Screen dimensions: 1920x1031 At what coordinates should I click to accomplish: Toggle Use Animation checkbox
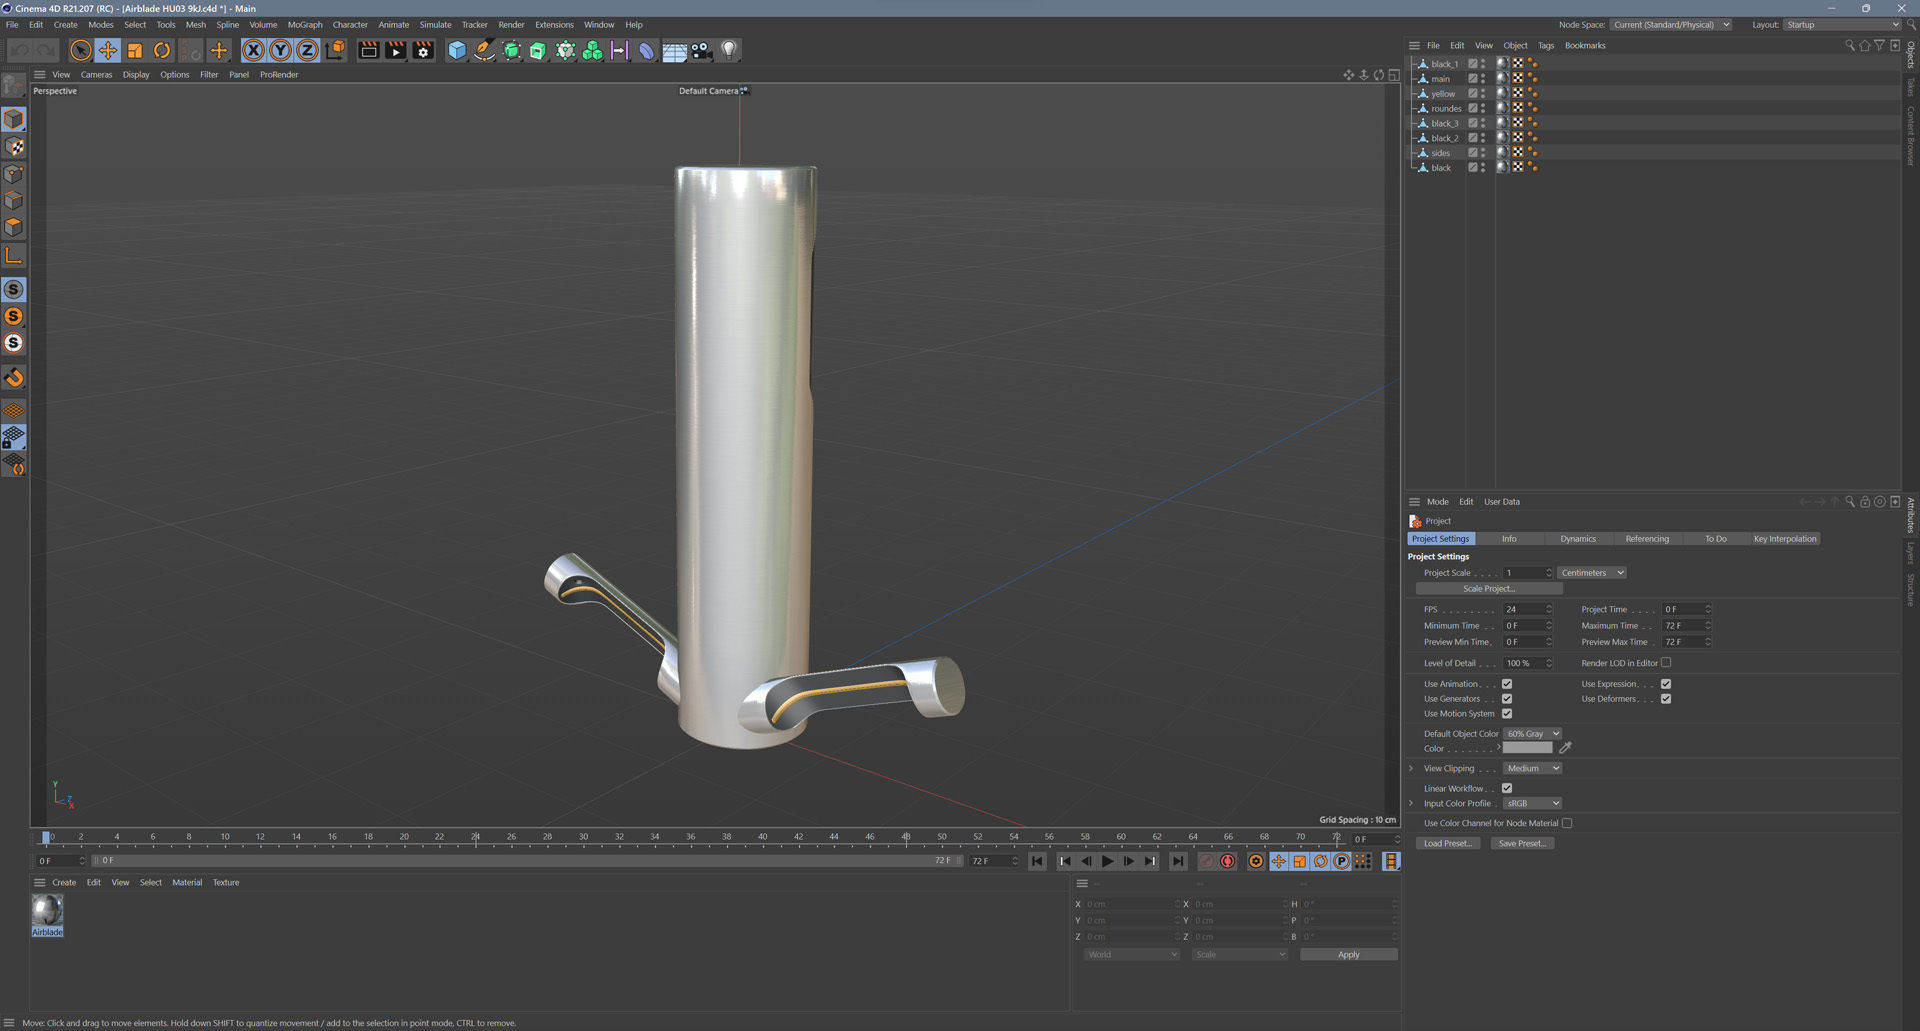[x=1507, y=684]
